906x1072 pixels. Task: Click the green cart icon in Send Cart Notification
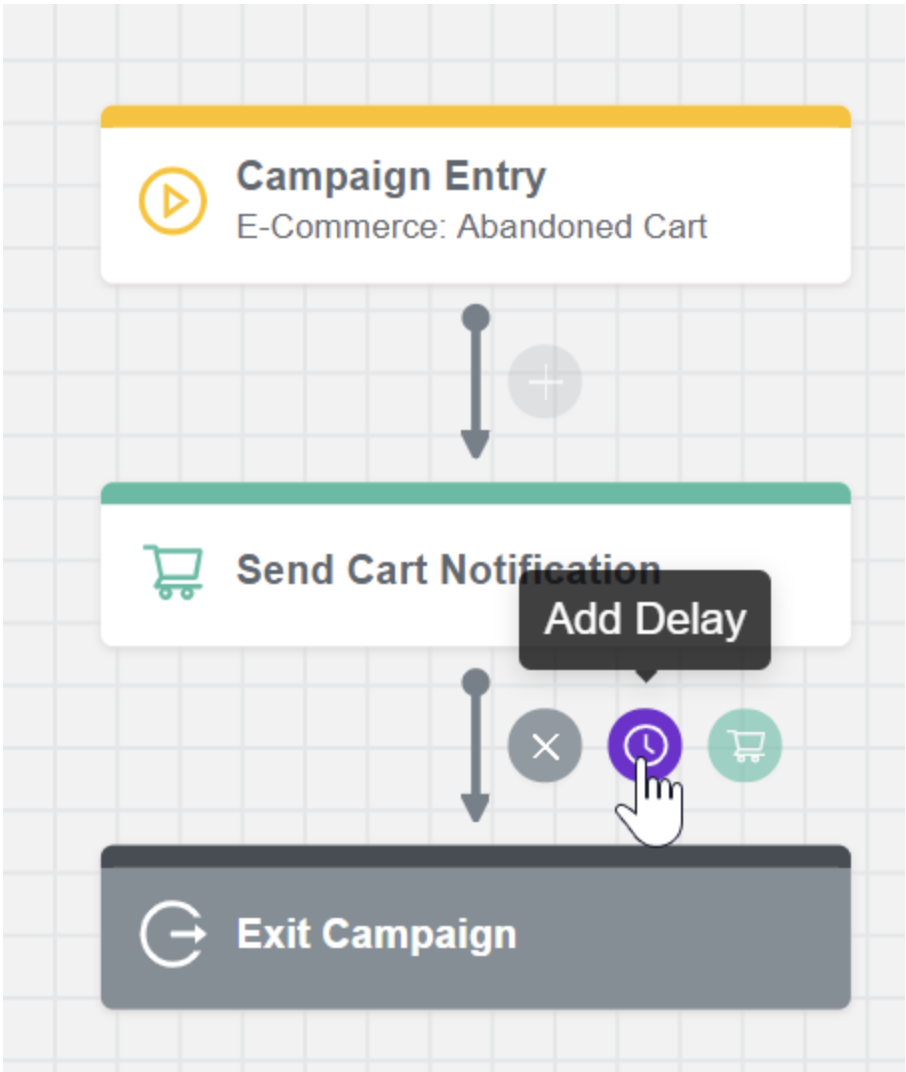[173, 571]
